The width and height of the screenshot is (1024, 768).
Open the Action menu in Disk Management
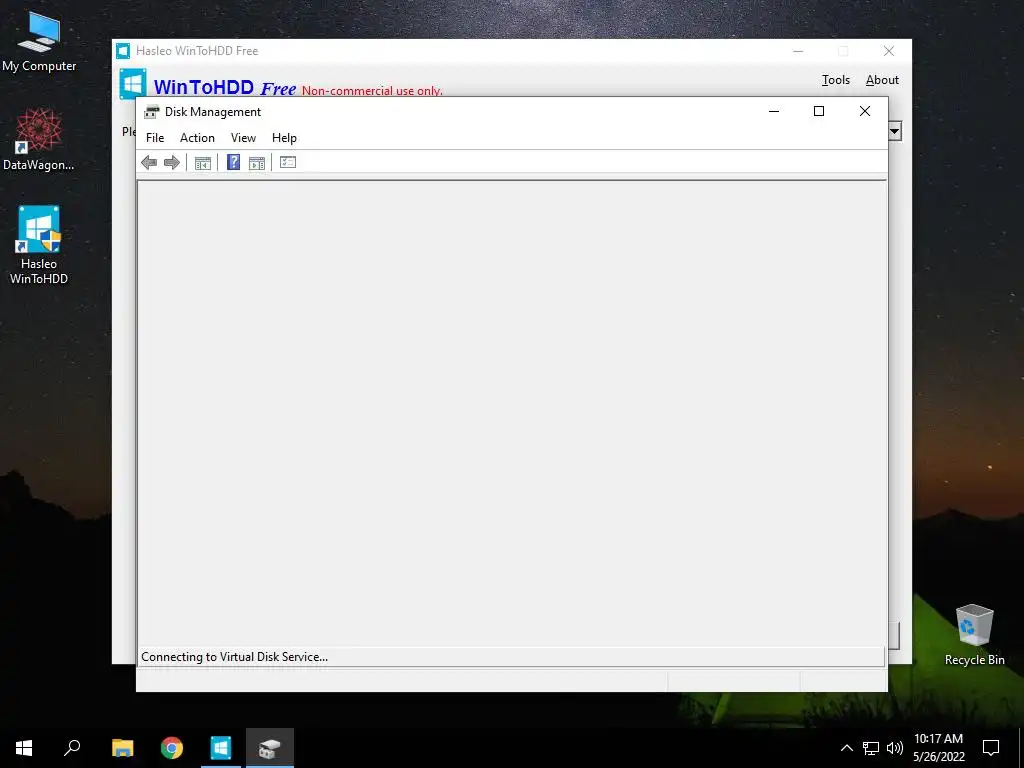click(x=197, y=138)
